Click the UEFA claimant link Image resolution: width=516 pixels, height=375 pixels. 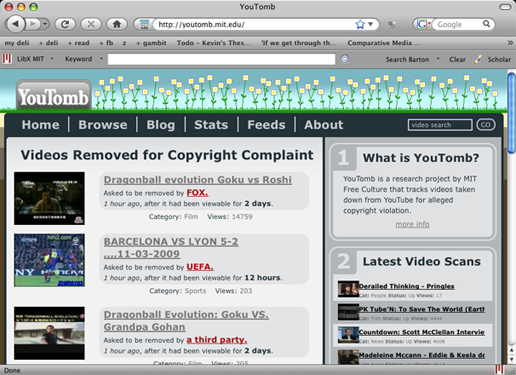tap(200, 267)
